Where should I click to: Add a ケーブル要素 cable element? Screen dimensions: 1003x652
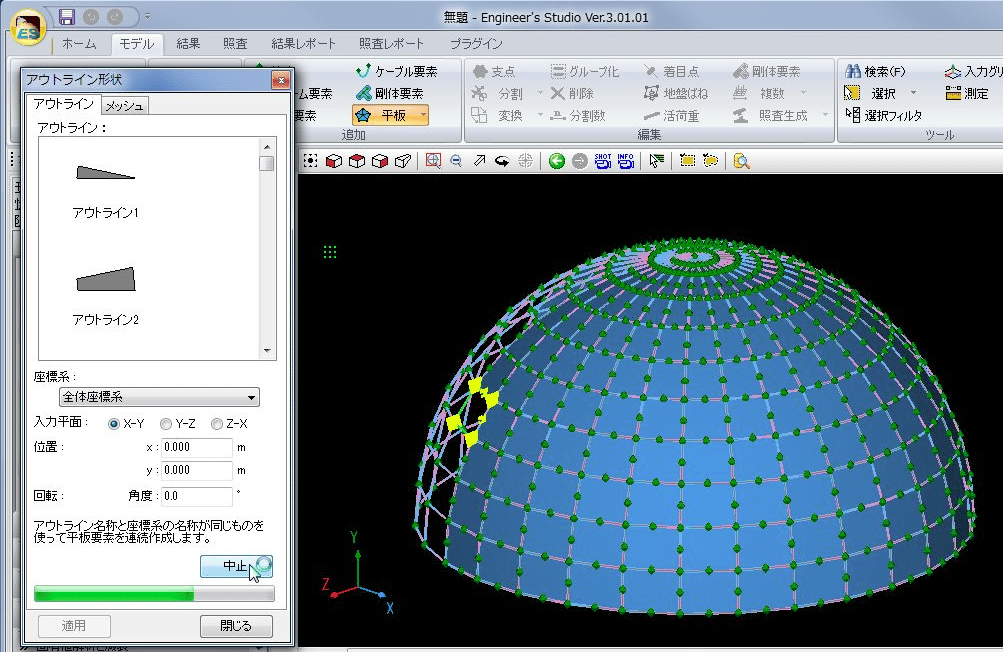click(396, 72)
